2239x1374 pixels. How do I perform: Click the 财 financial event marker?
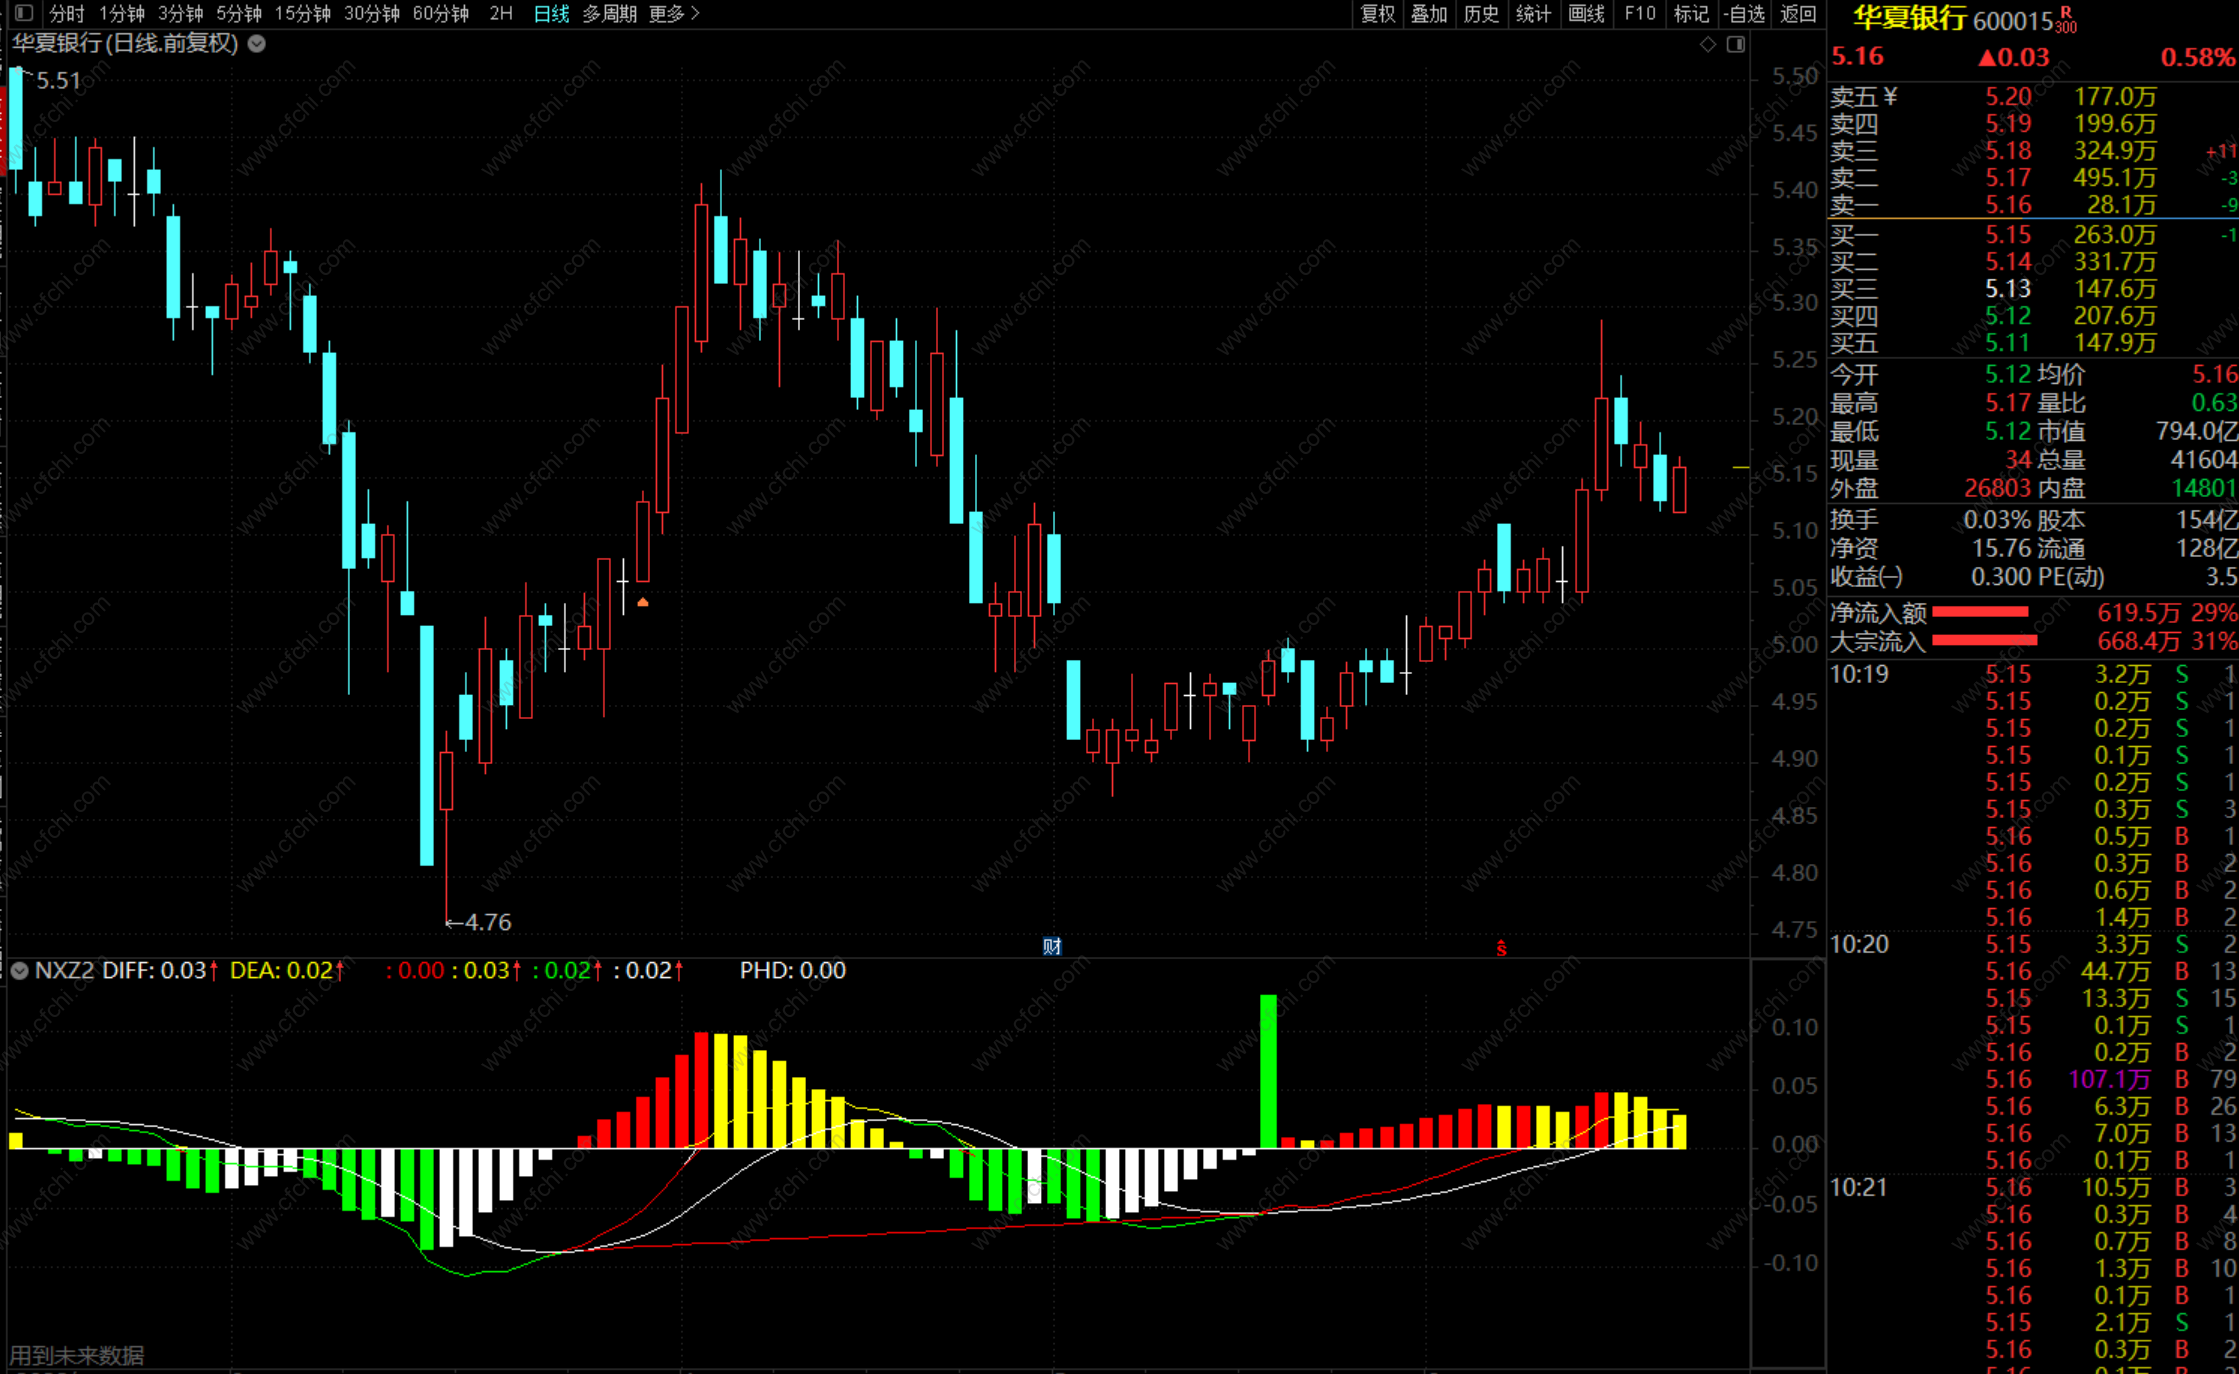tap(1052, 946)
